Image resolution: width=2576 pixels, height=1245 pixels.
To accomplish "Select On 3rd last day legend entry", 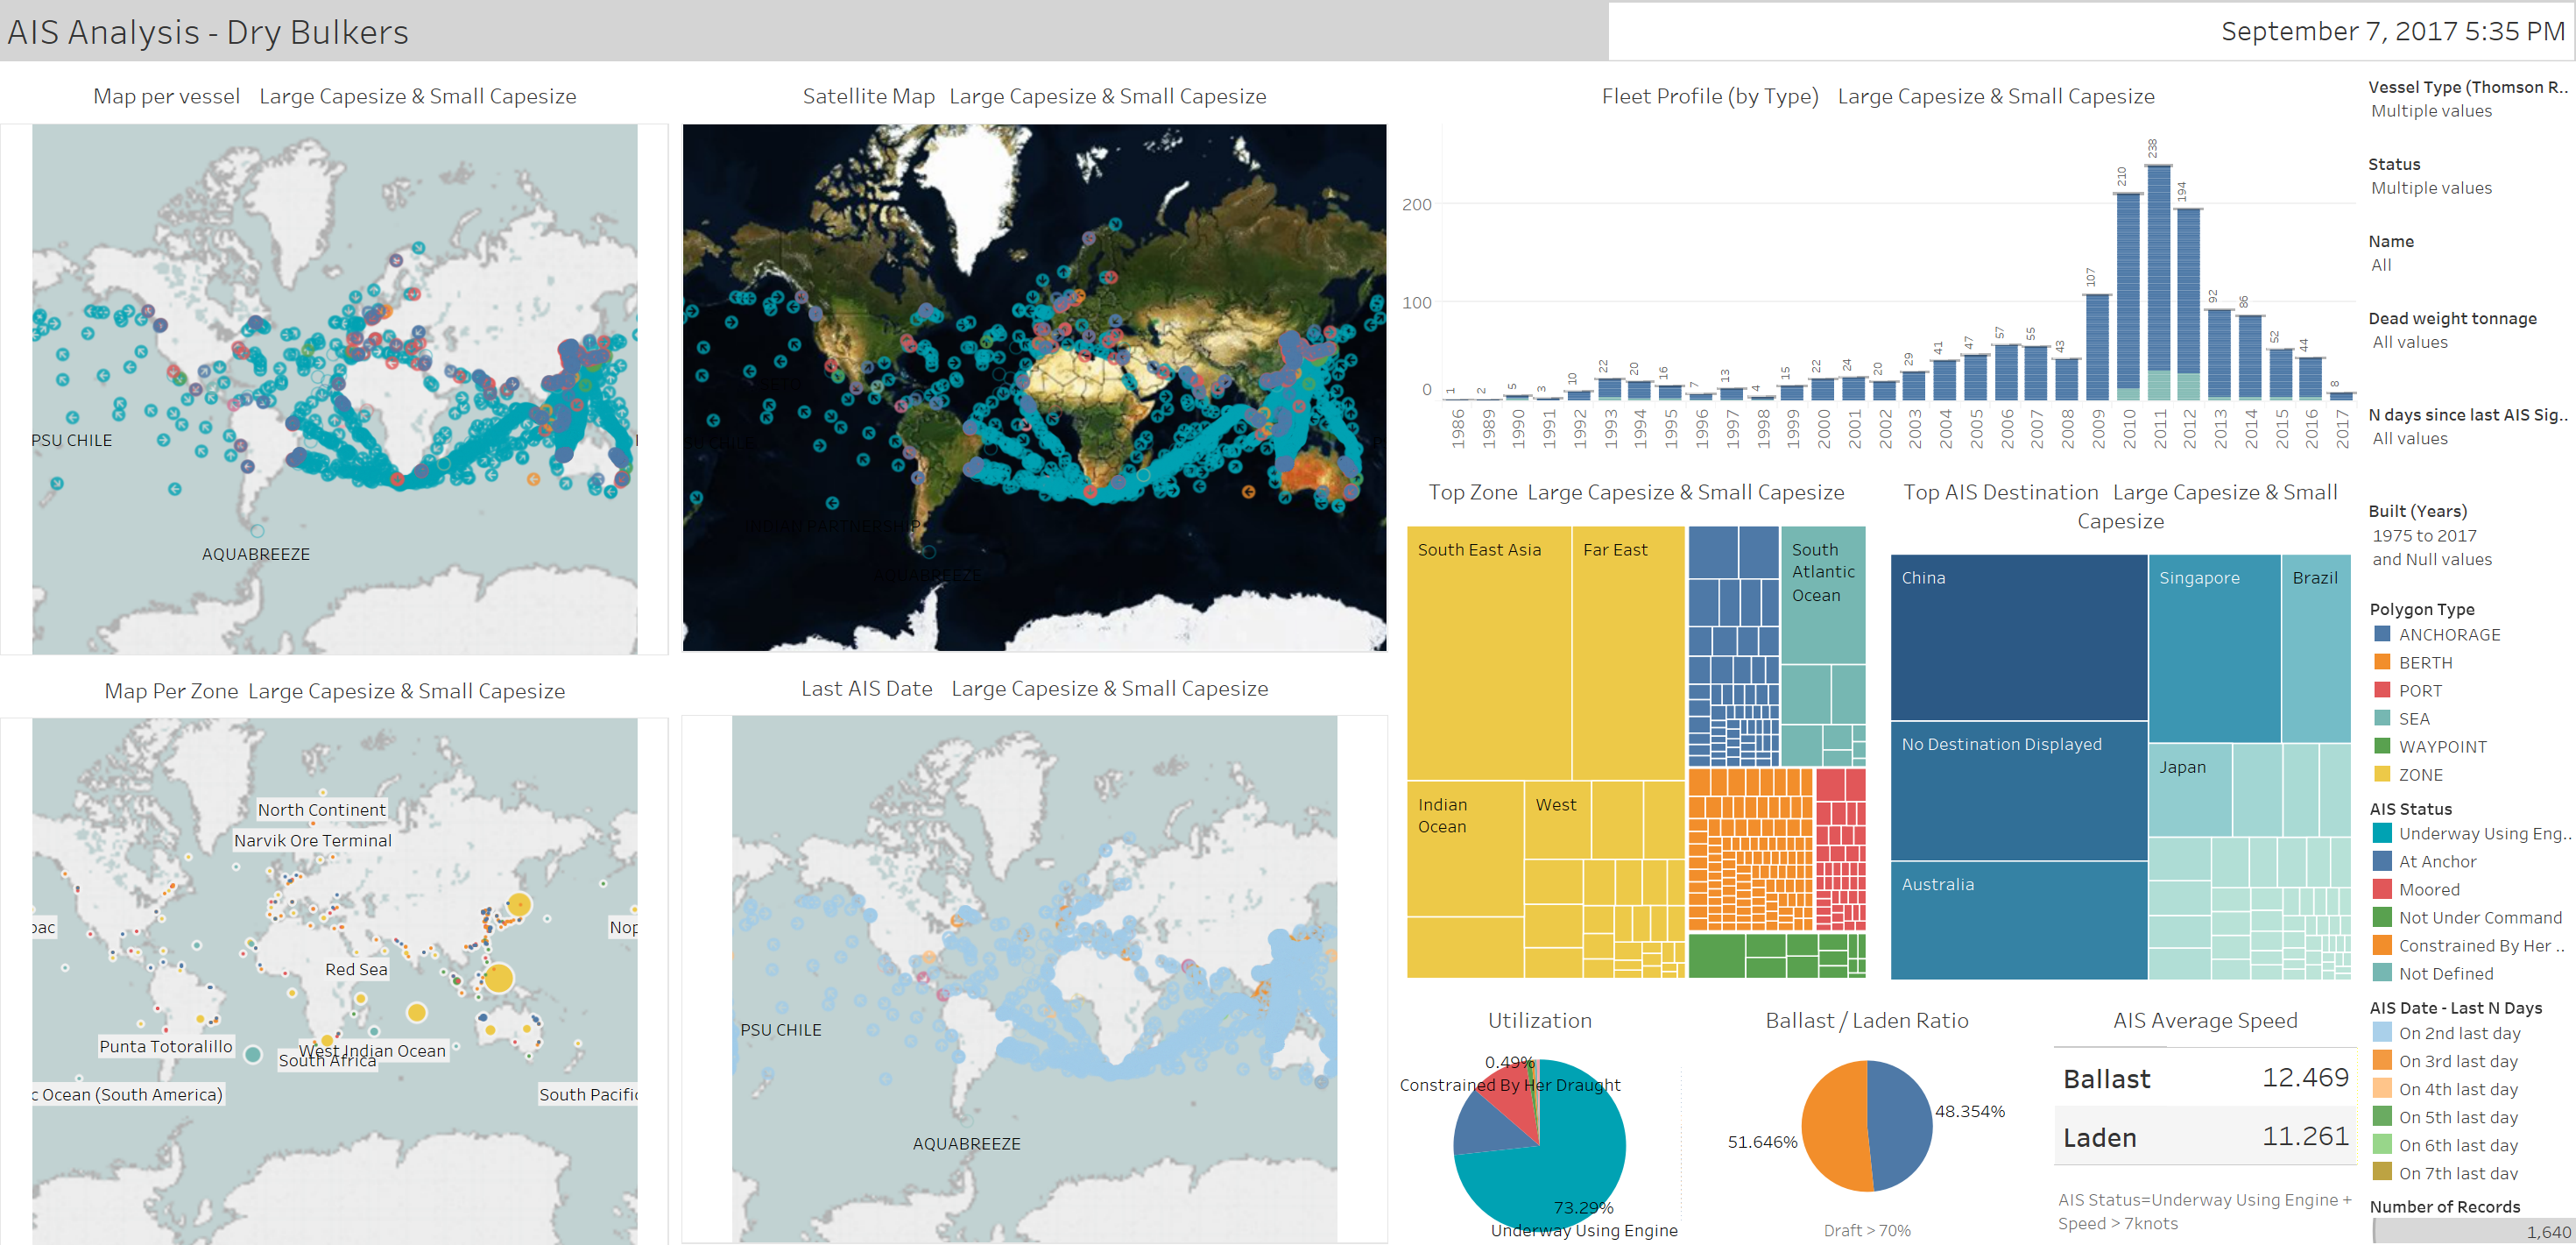I will coord(2446,1062).
